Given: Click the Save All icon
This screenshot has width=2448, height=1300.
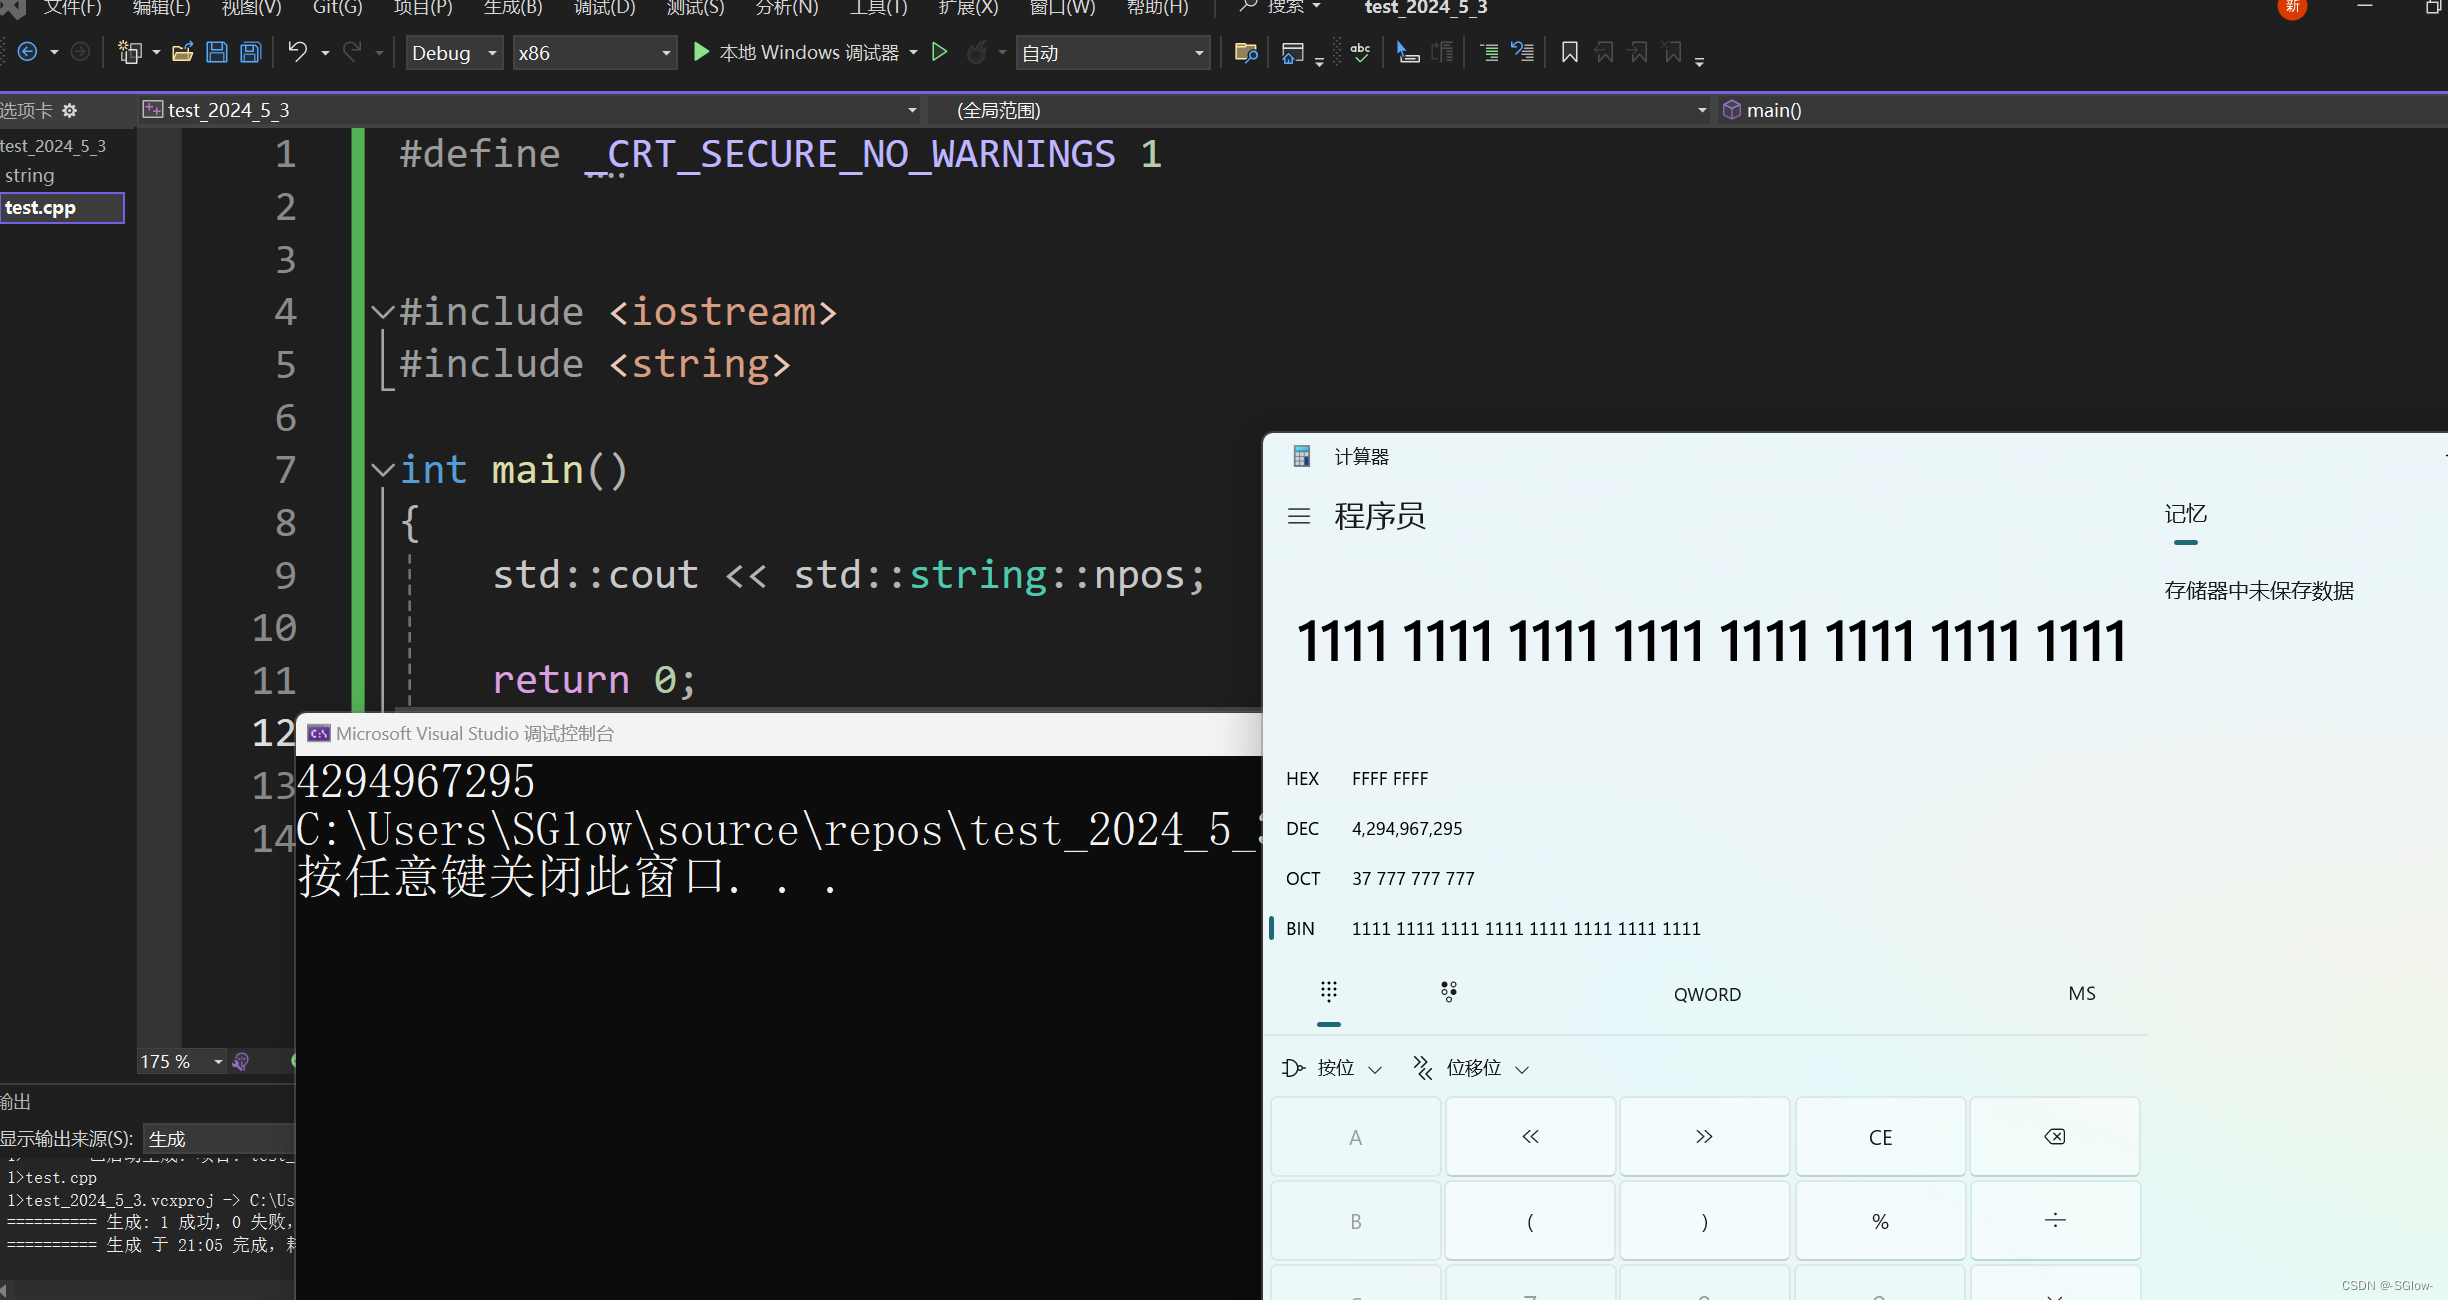Looking at the screenshot, I should pyautogui.click(x=251, y=53).
